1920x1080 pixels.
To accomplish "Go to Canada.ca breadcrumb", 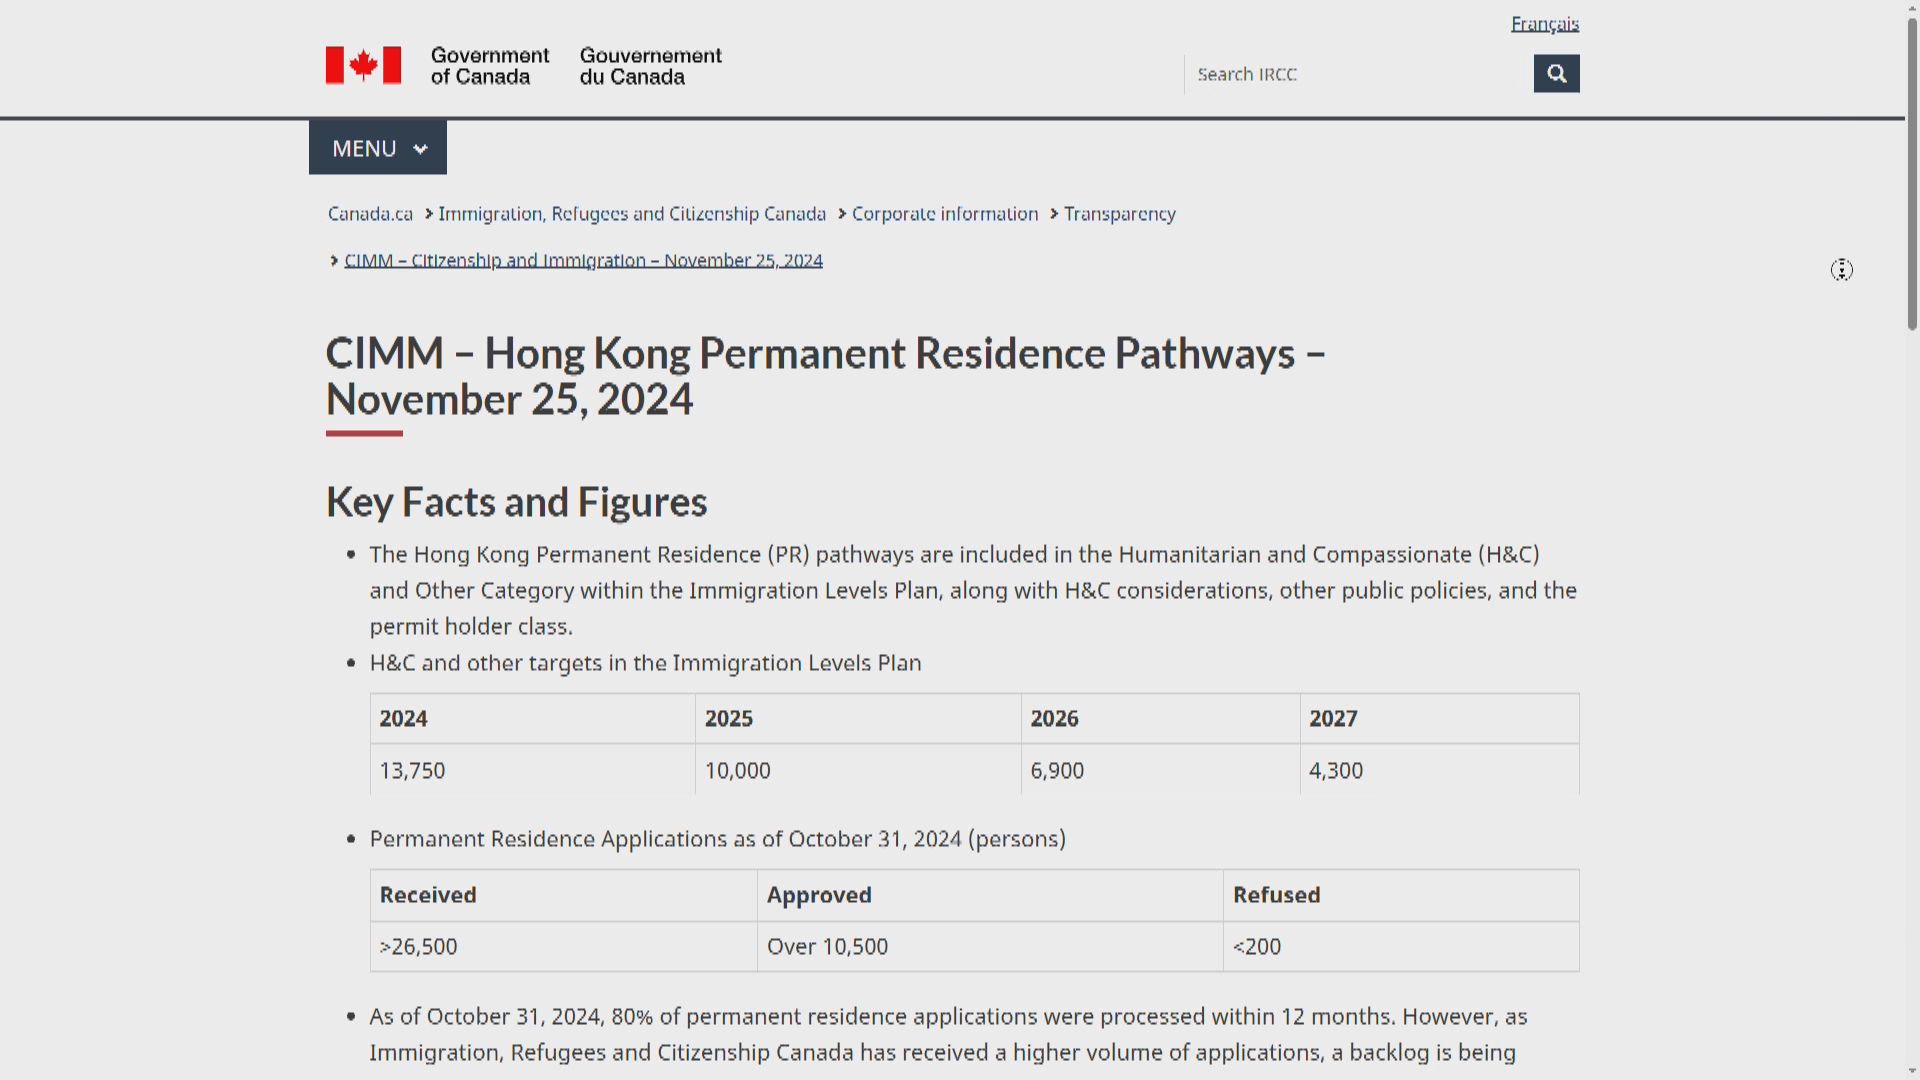I will click(370, 214).
